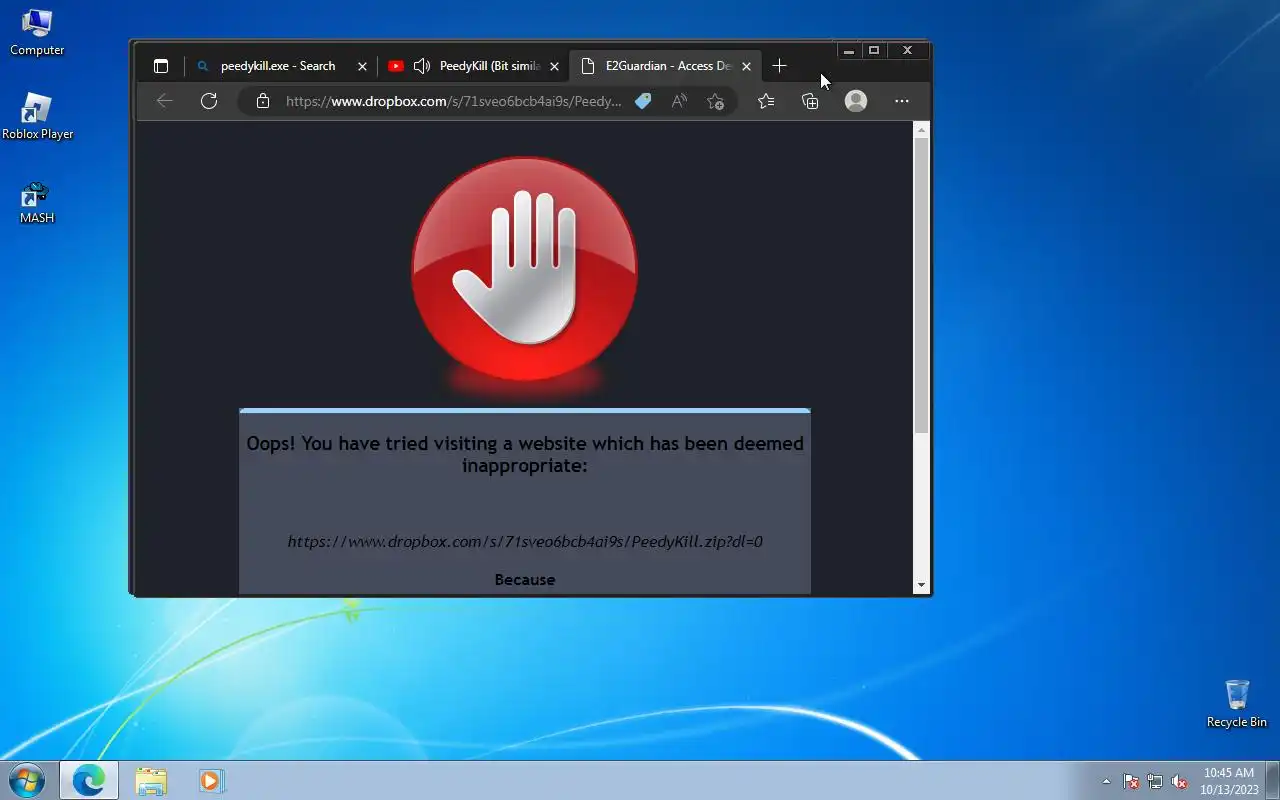Click the dropbox URL address bar
This screenshot has width=1280, height=800.
[x=453, y=101]
